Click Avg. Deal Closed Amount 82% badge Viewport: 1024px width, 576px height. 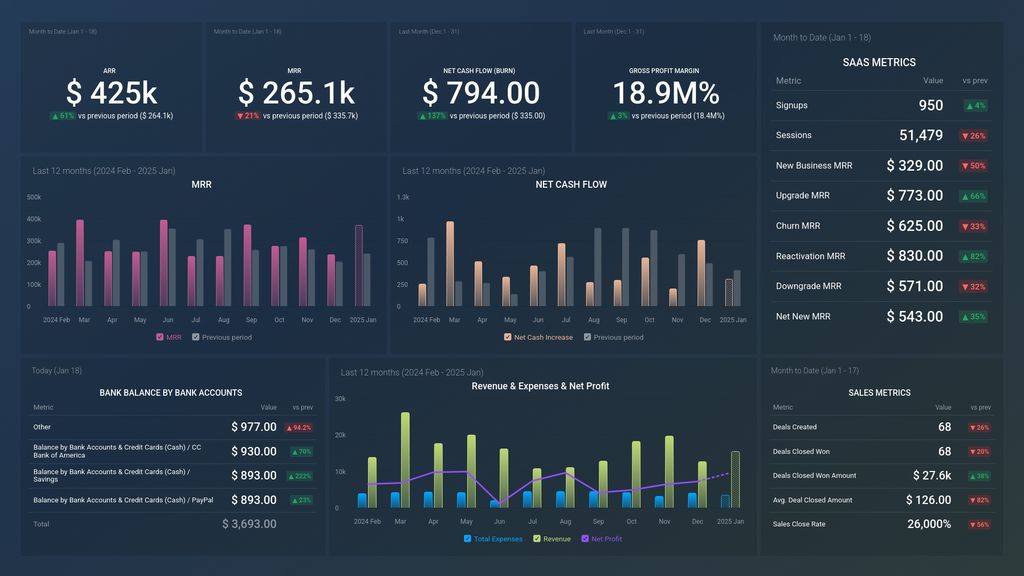[x=979, y=500]
